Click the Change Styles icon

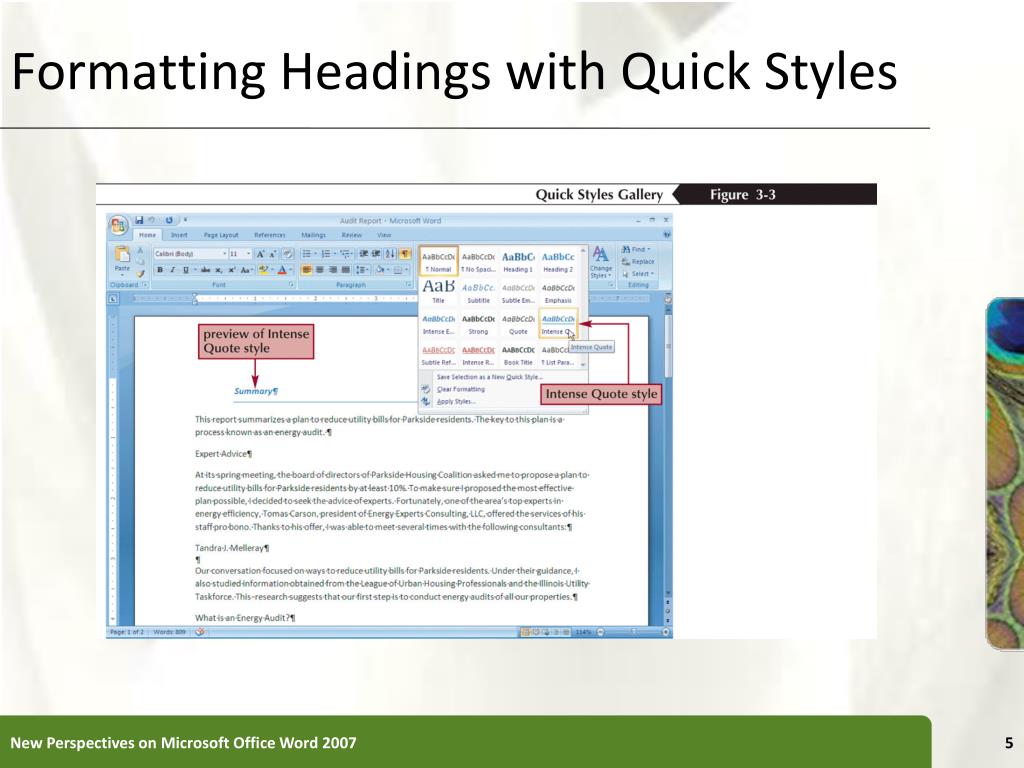[x=601, y=254]
